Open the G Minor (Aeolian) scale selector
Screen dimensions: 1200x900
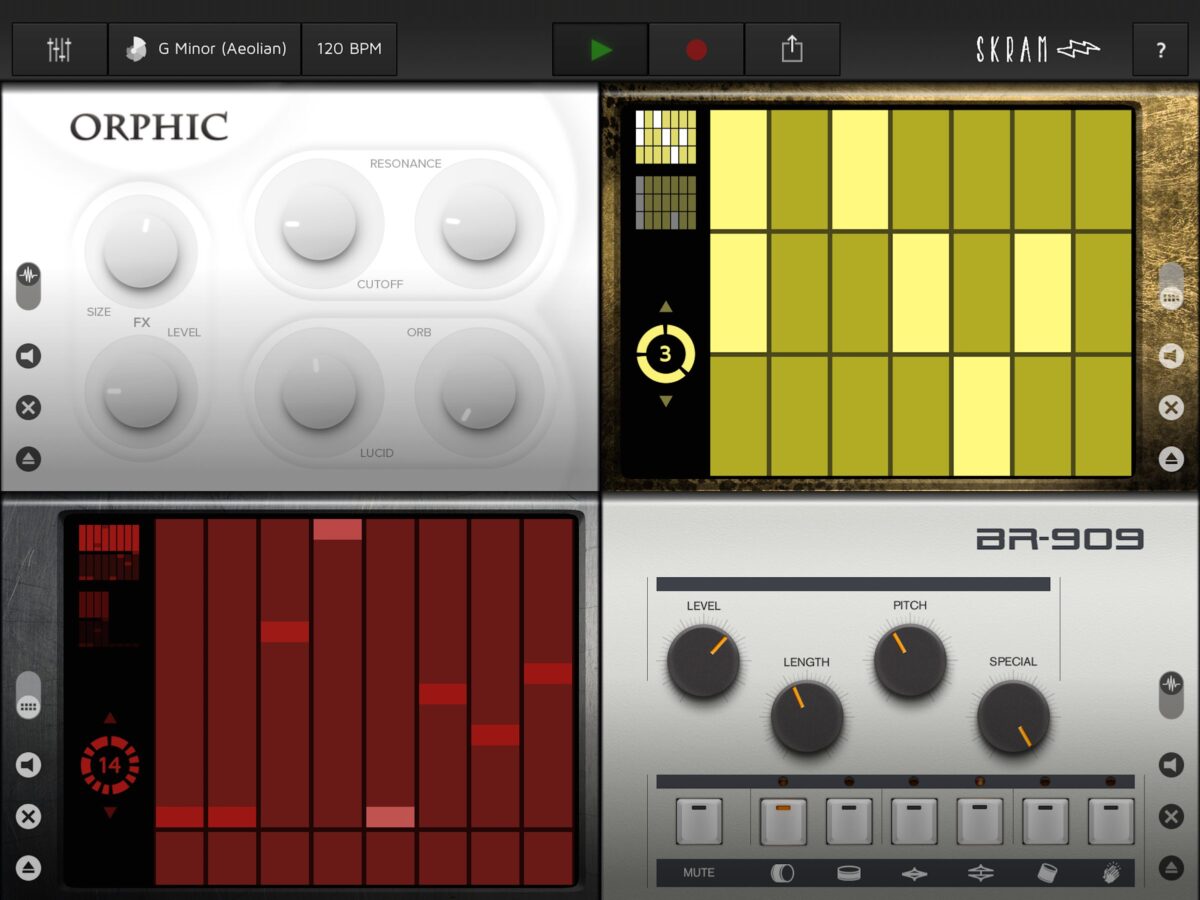pos(205,49)
